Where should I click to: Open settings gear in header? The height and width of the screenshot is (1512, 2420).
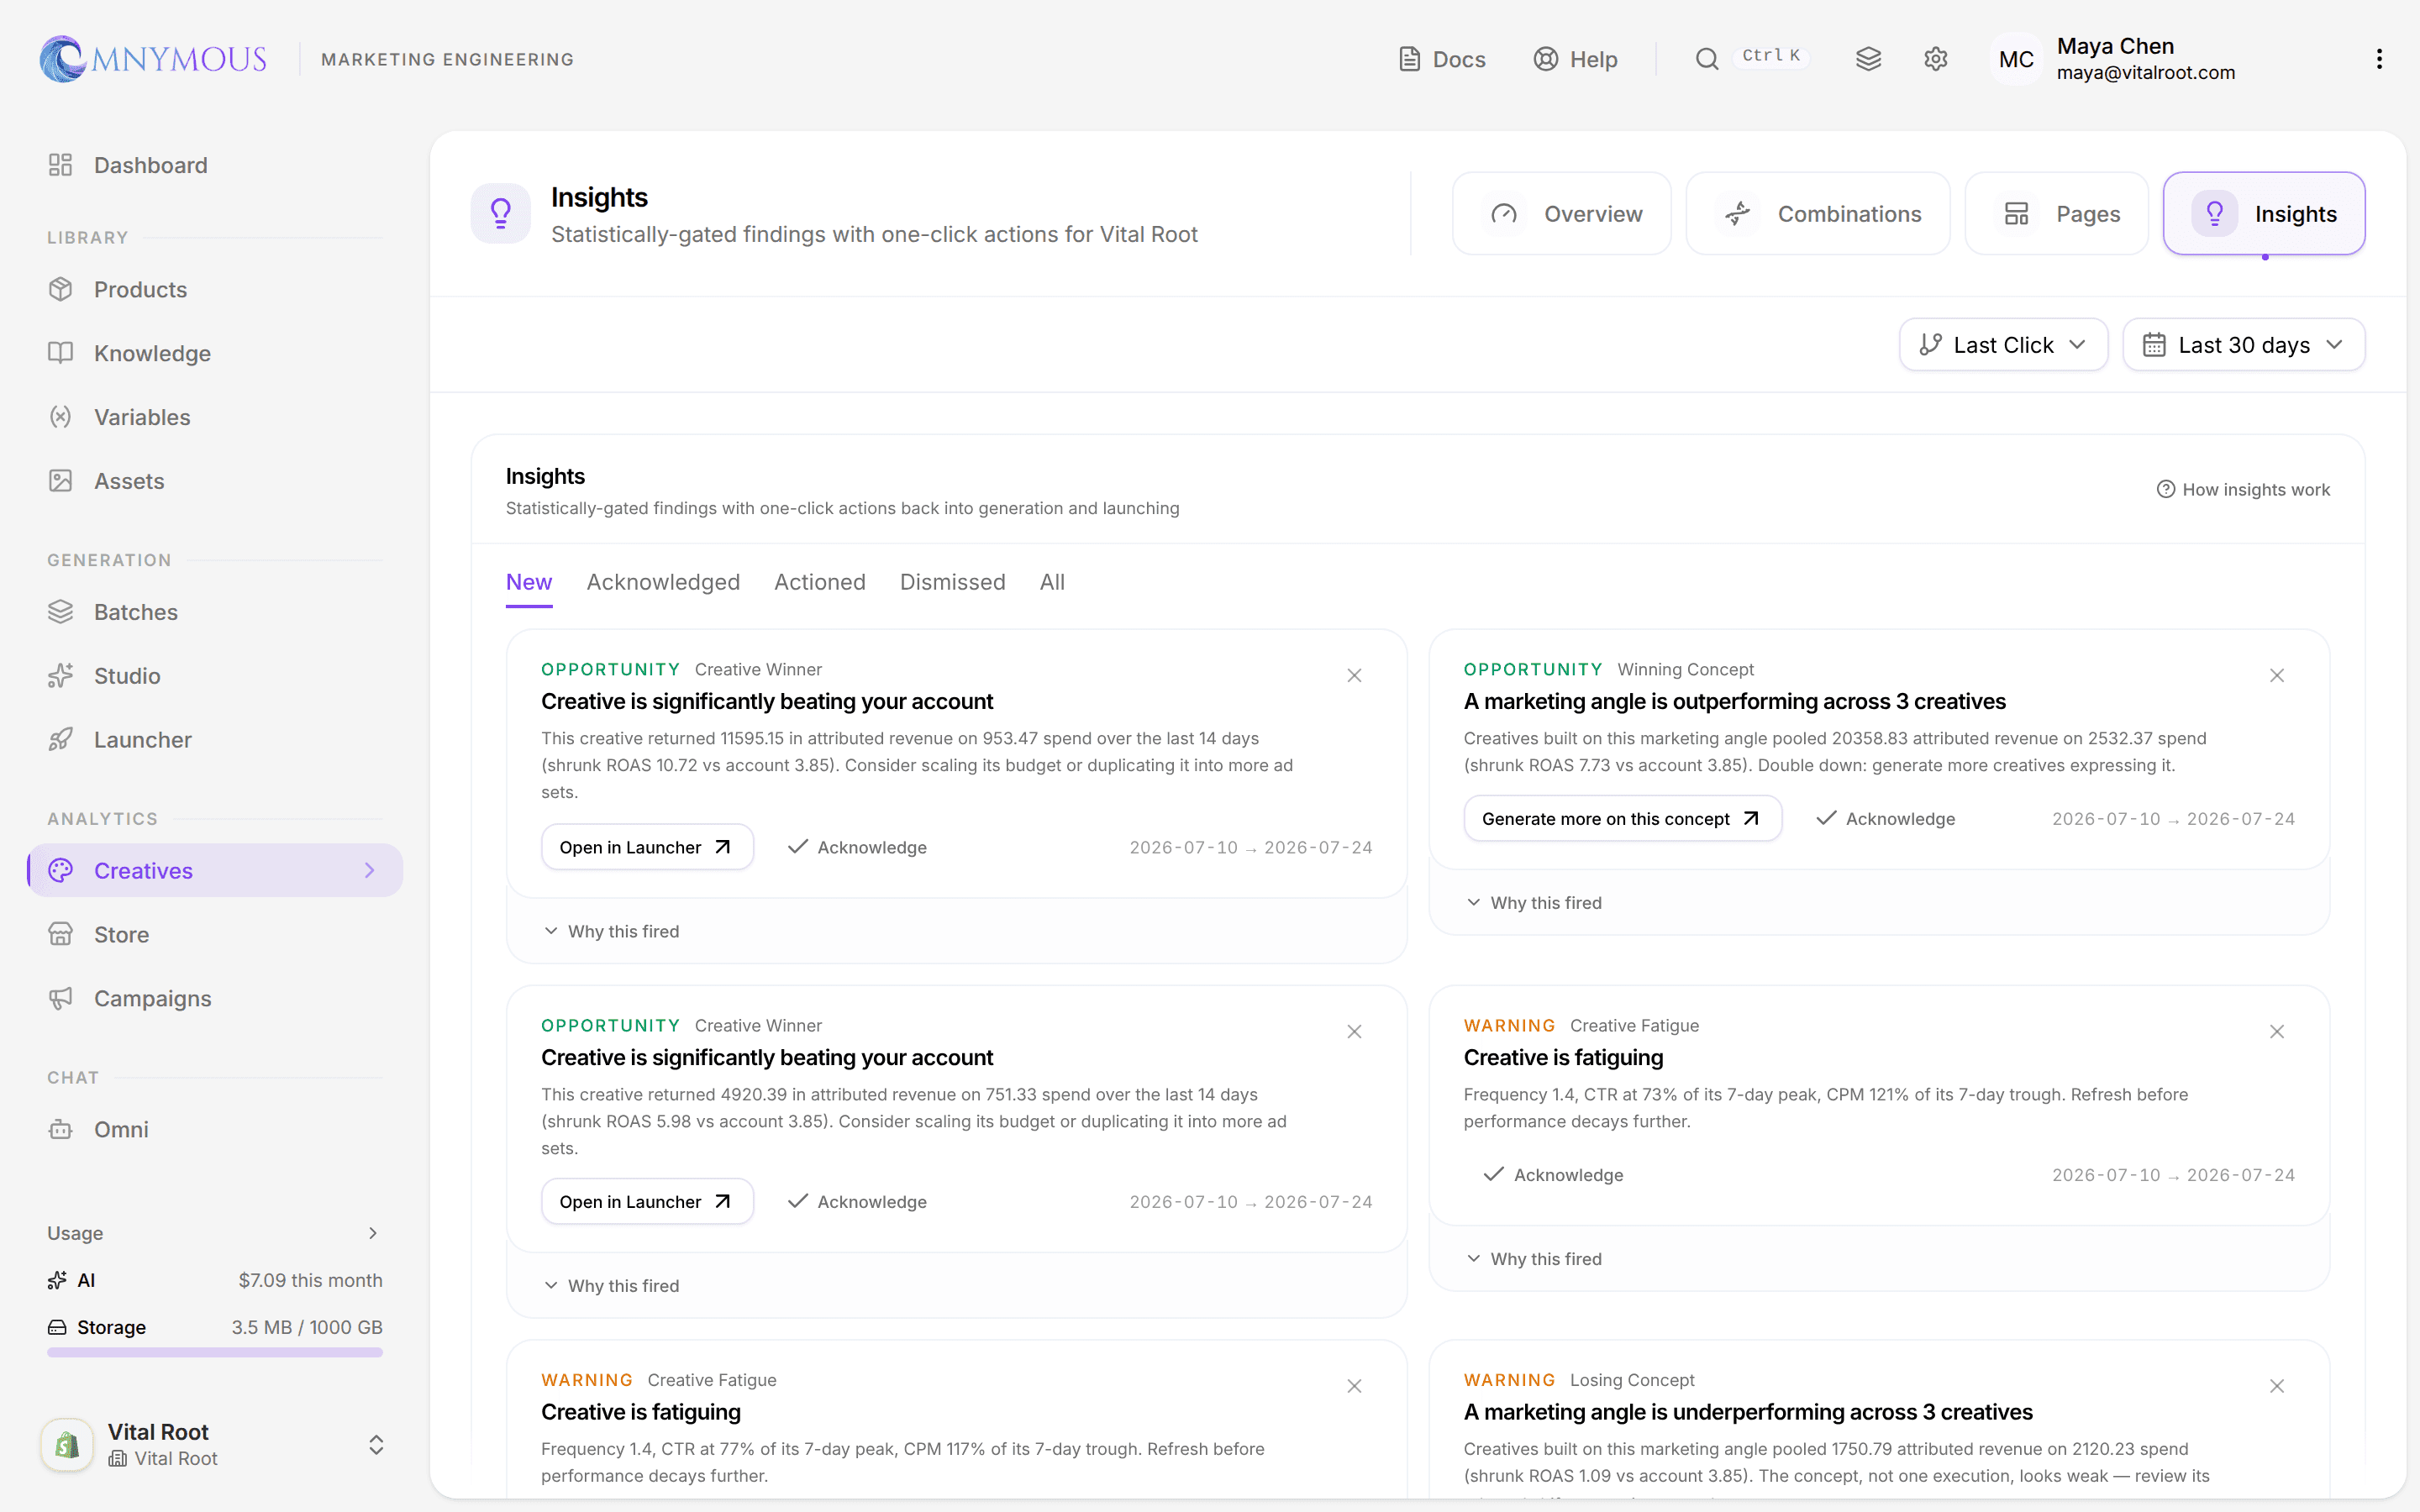(1935, 59)
